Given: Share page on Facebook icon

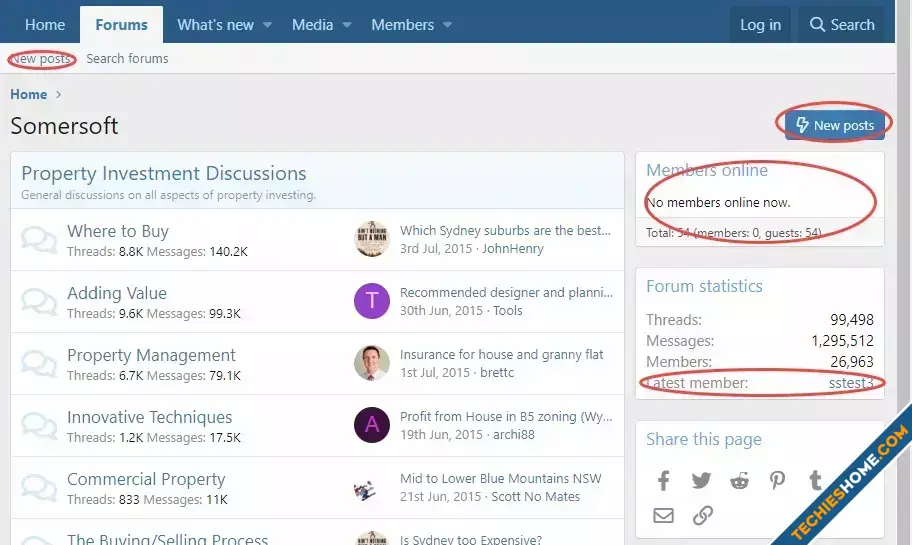Looking at the screenshot, I should (x=663, y=480).
